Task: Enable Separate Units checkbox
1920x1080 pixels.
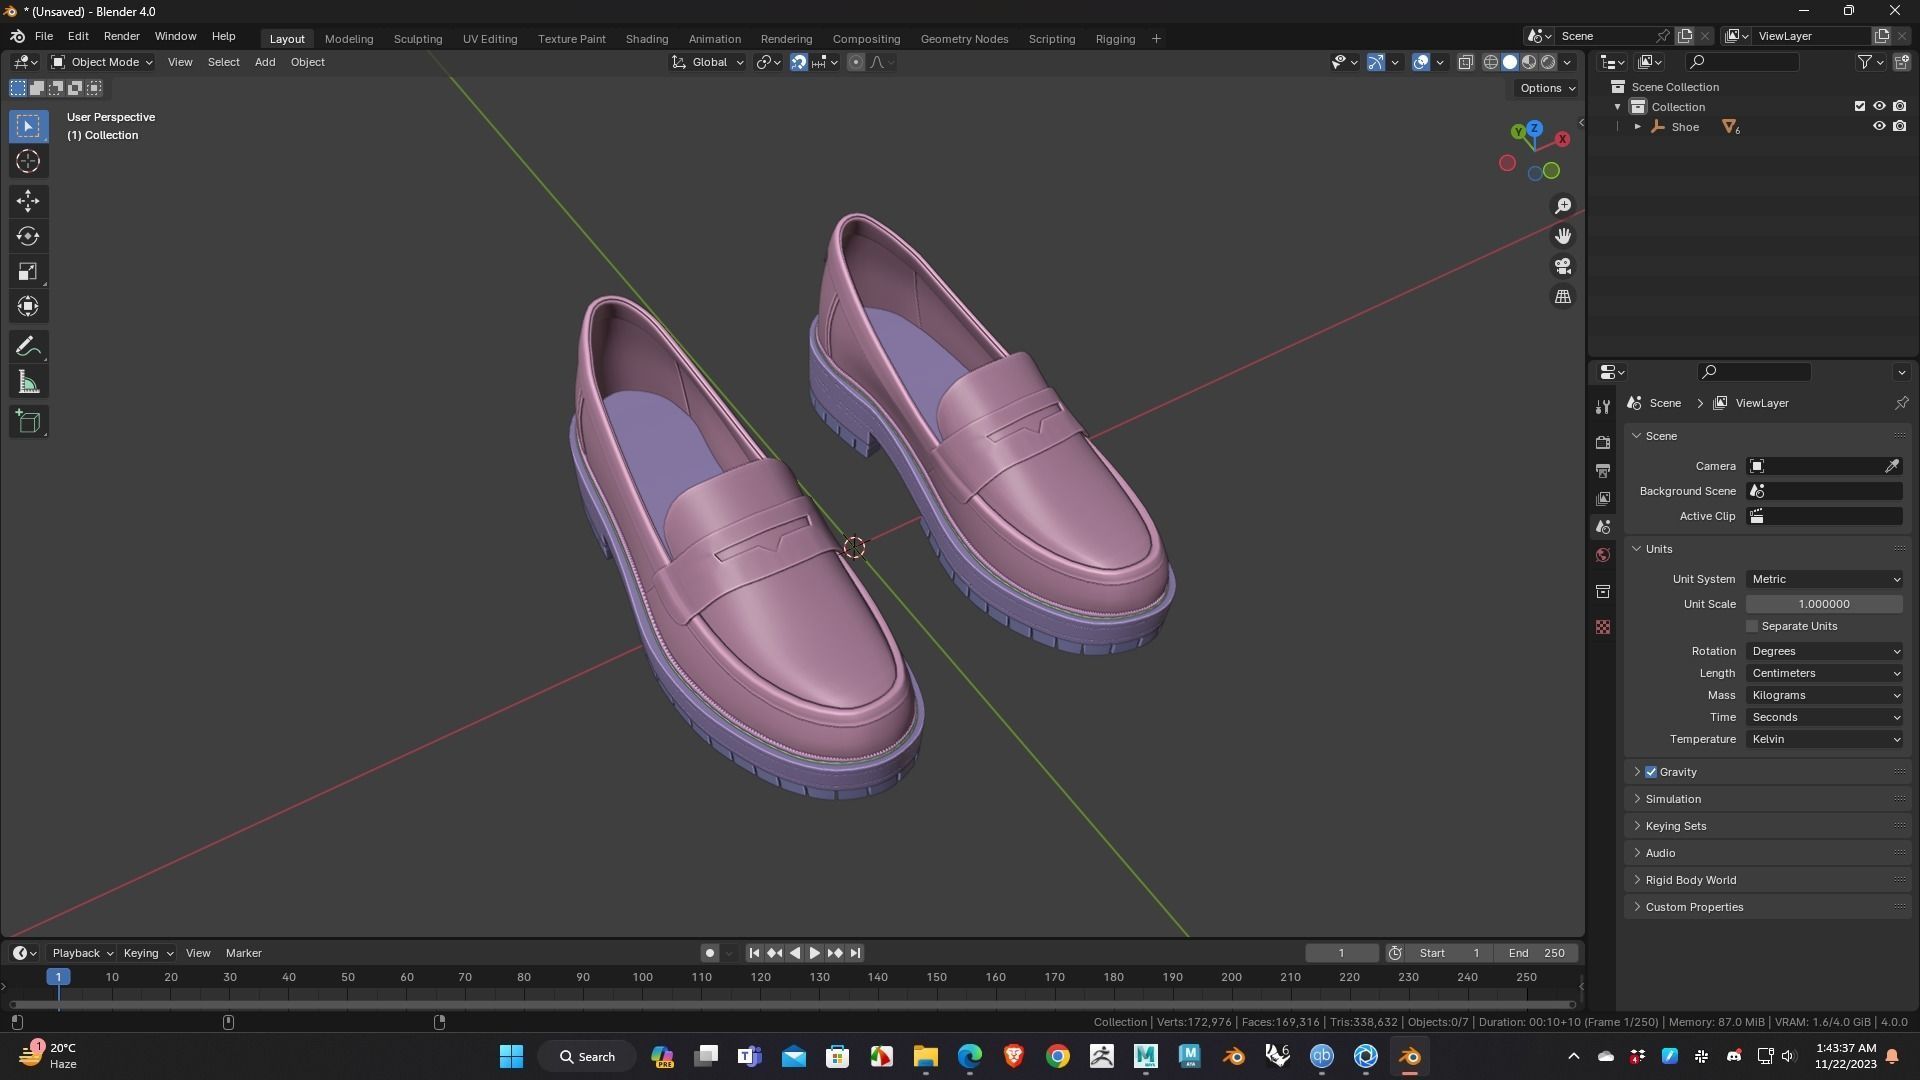Action: point(1752,626)
